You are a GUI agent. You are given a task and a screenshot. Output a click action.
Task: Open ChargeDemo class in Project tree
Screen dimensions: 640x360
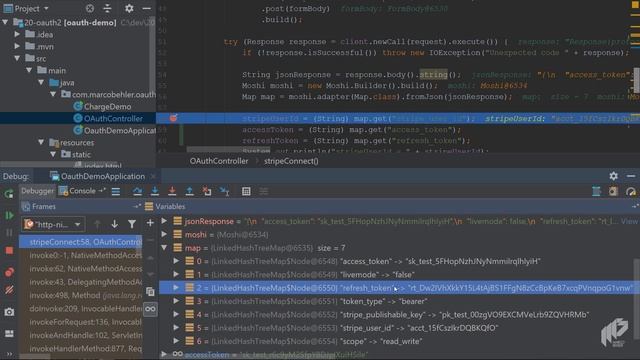click(107, 107)
